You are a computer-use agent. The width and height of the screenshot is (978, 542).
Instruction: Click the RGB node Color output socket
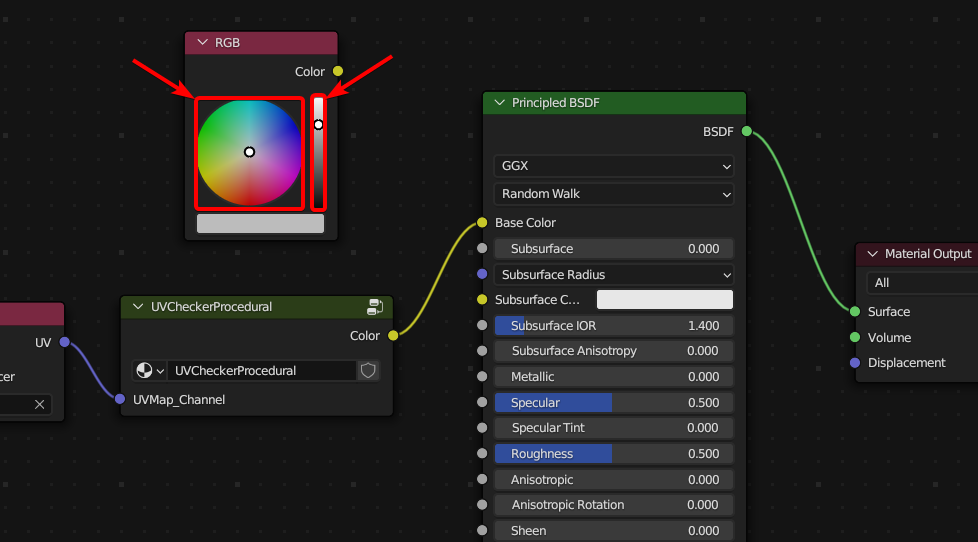(x=338, y=71)
